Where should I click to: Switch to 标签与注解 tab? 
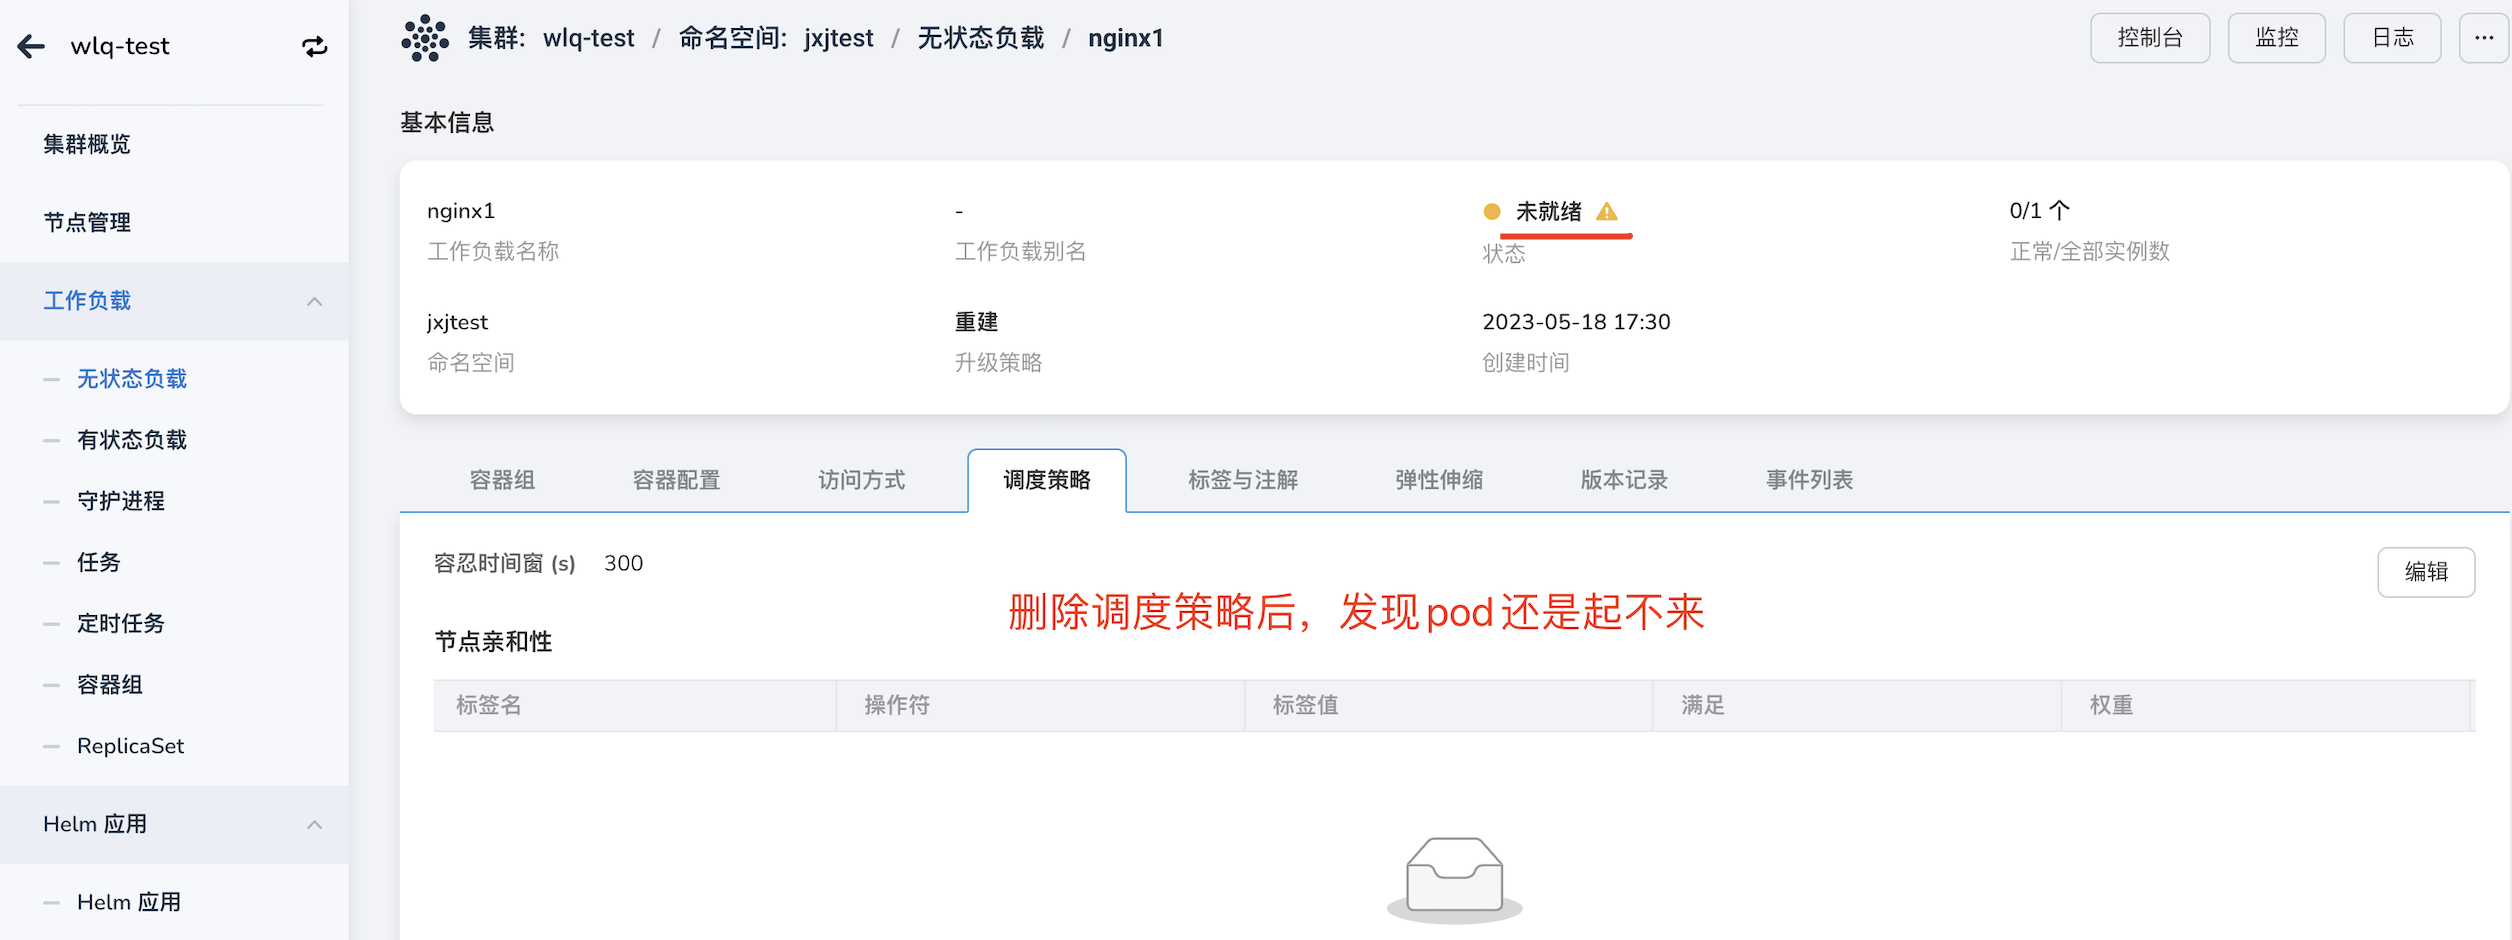pos(1243,480)
